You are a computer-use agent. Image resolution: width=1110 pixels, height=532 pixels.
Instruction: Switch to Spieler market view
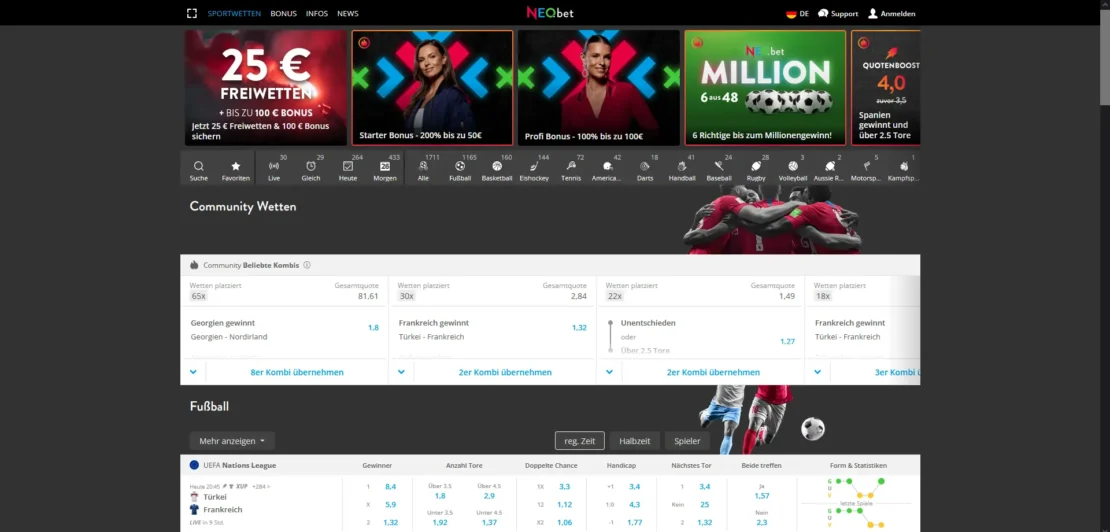(687, 441)
